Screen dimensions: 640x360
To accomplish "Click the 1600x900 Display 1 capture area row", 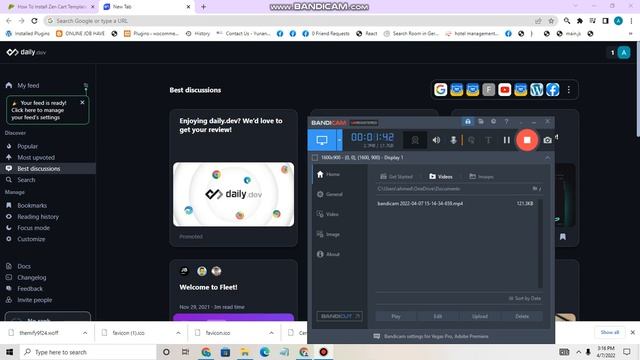I will pyautogui.click(x=431, y=158).
